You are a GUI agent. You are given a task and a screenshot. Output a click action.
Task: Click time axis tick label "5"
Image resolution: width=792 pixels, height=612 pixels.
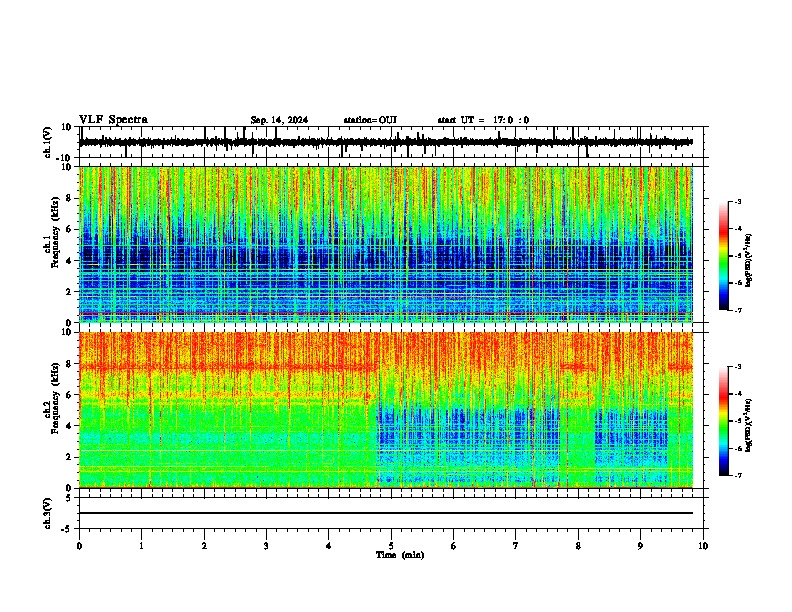click(391, 546)
